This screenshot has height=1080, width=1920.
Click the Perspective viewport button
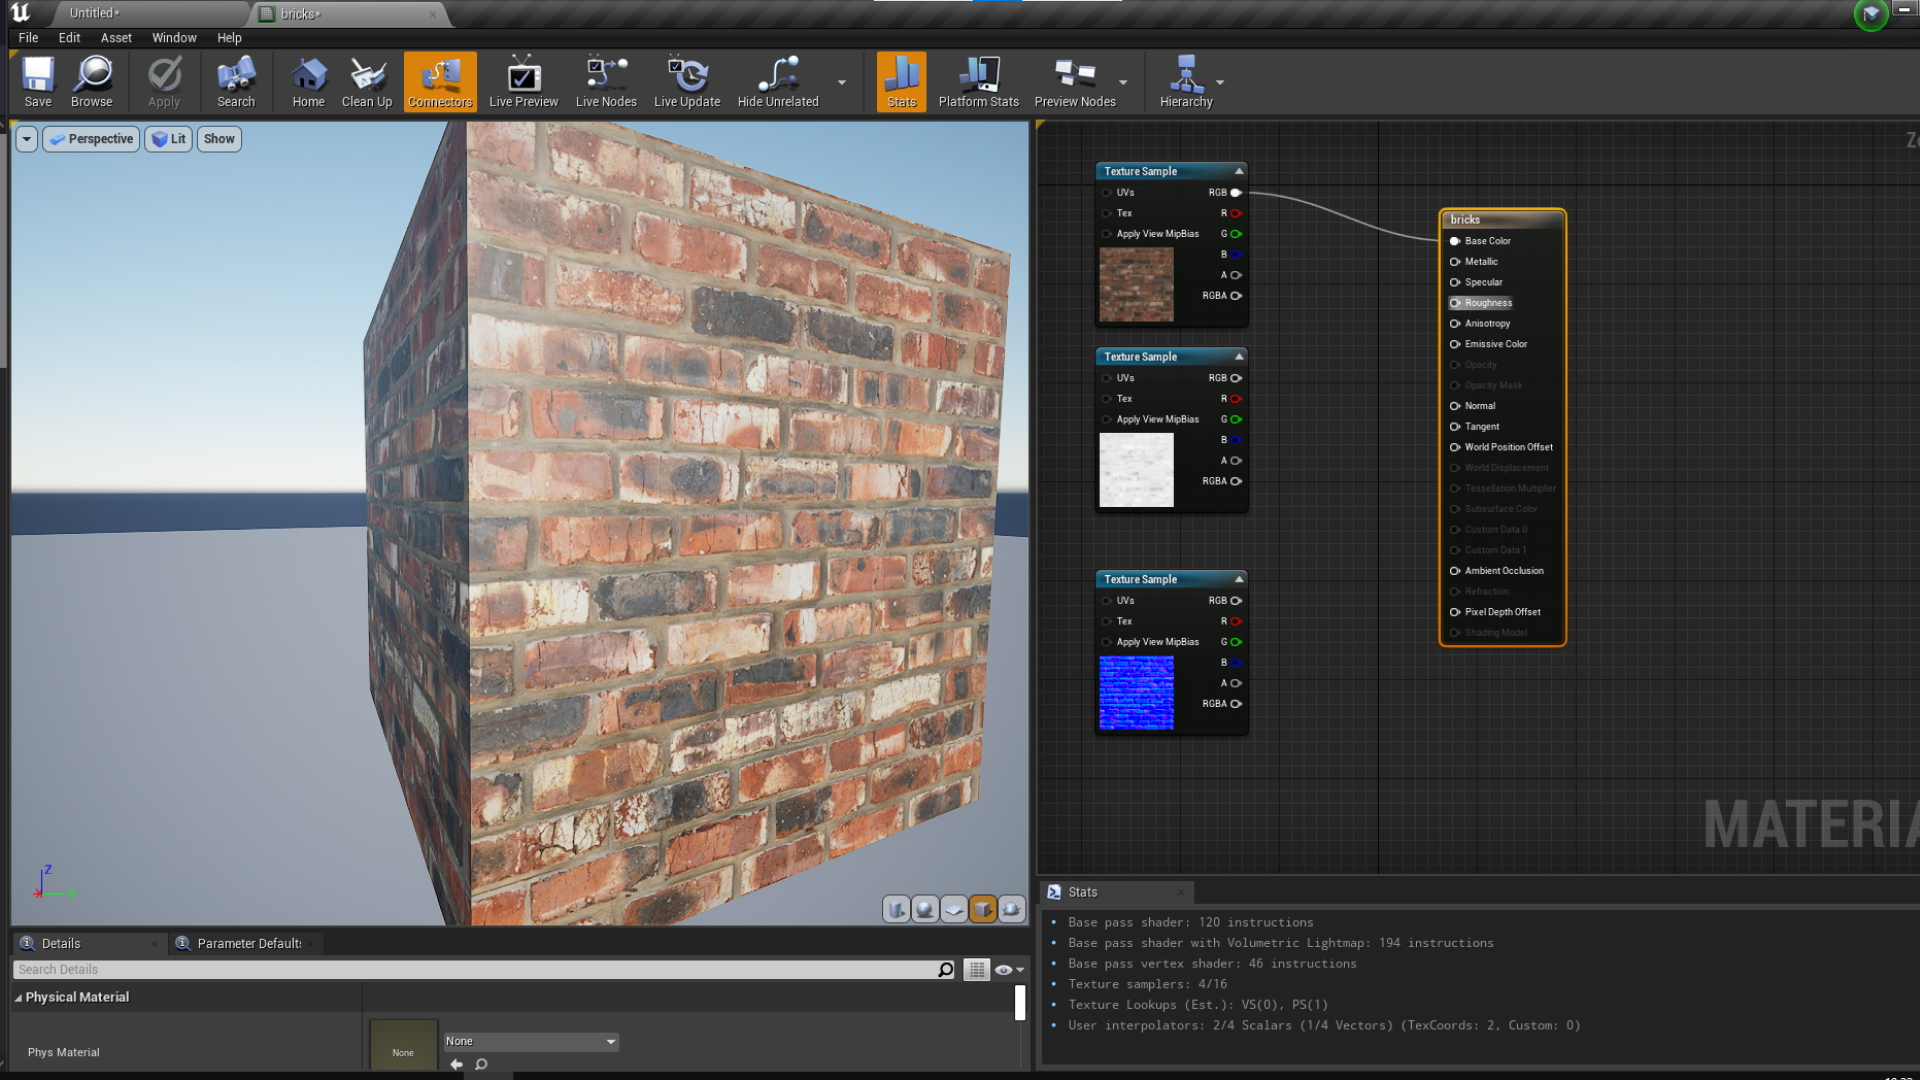91,139
